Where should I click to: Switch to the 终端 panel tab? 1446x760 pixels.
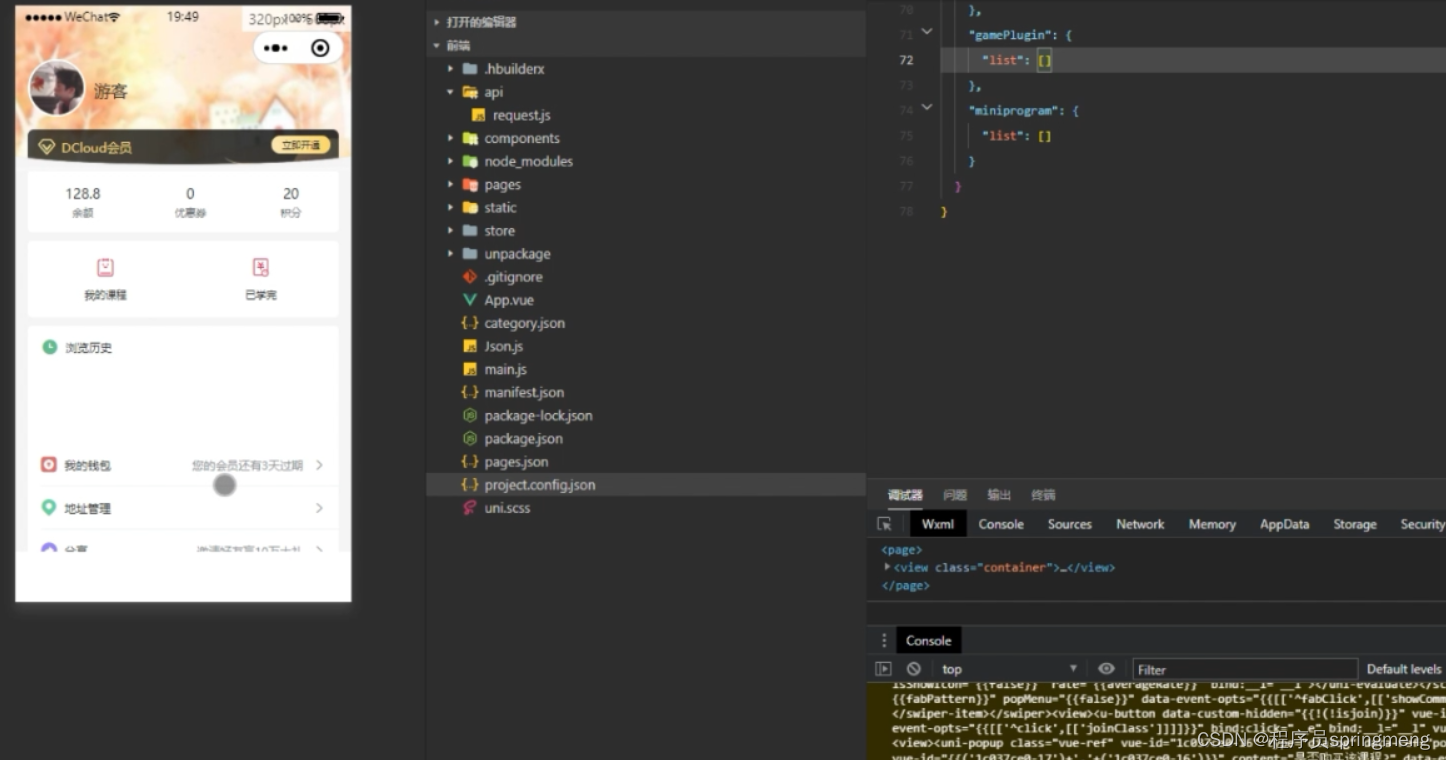click(x=1043, y=495)
